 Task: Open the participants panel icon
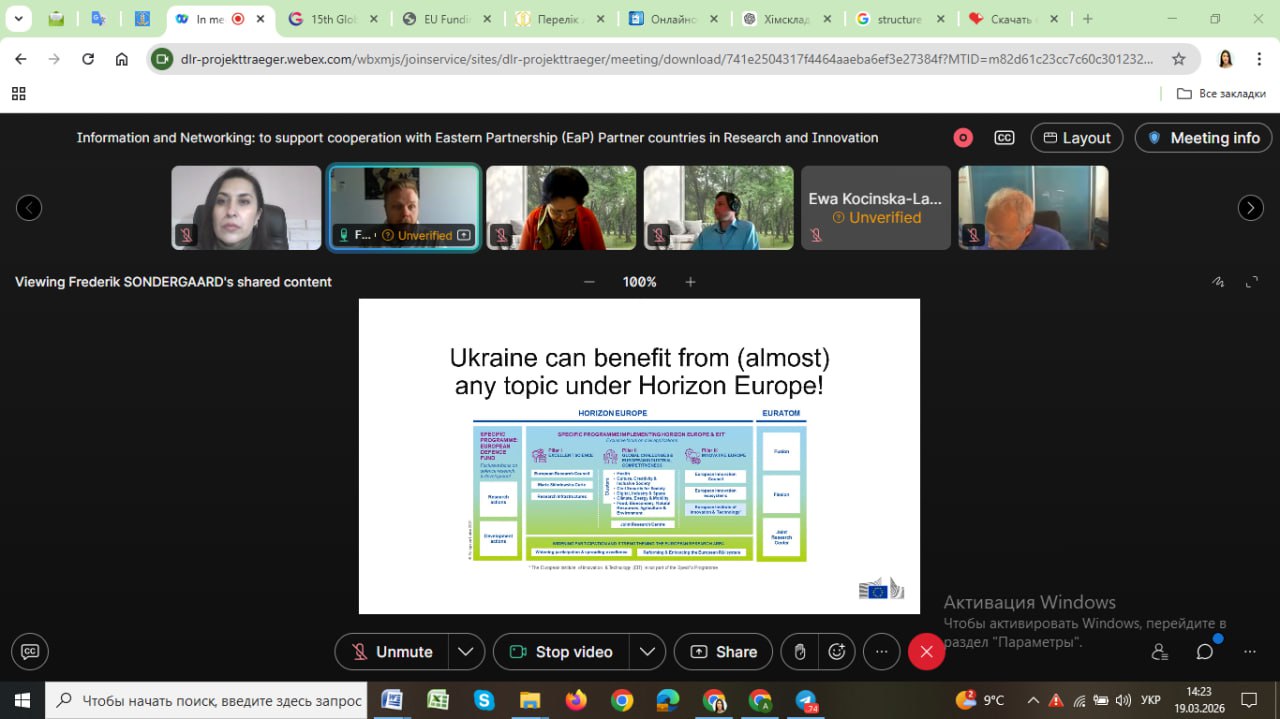1159,652
